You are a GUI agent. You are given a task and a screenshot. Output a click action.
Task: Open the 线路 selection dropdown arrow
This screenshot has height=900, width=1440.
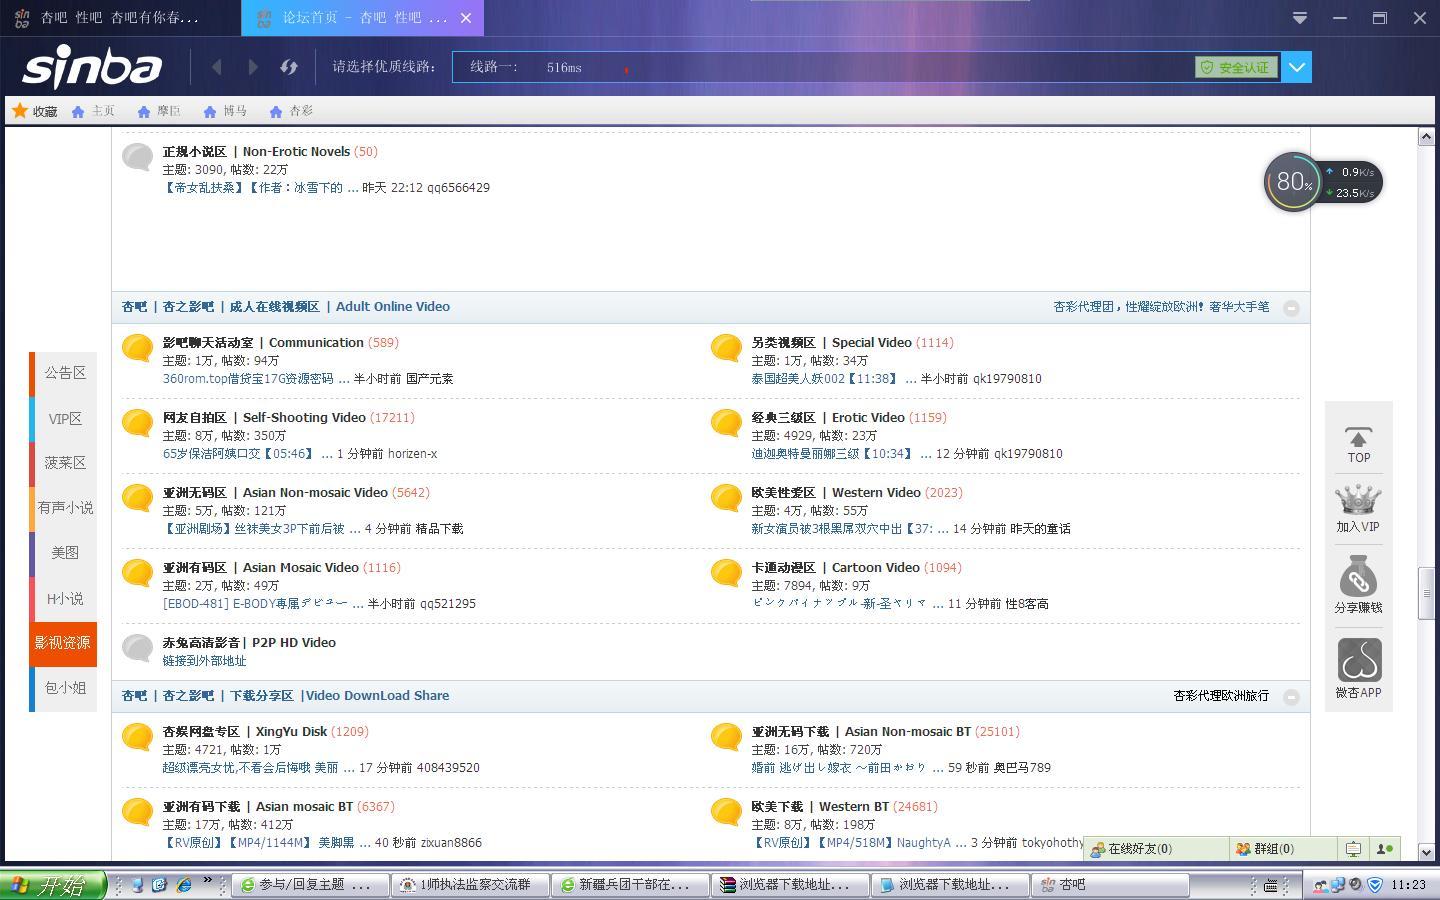coord(1296,67)
